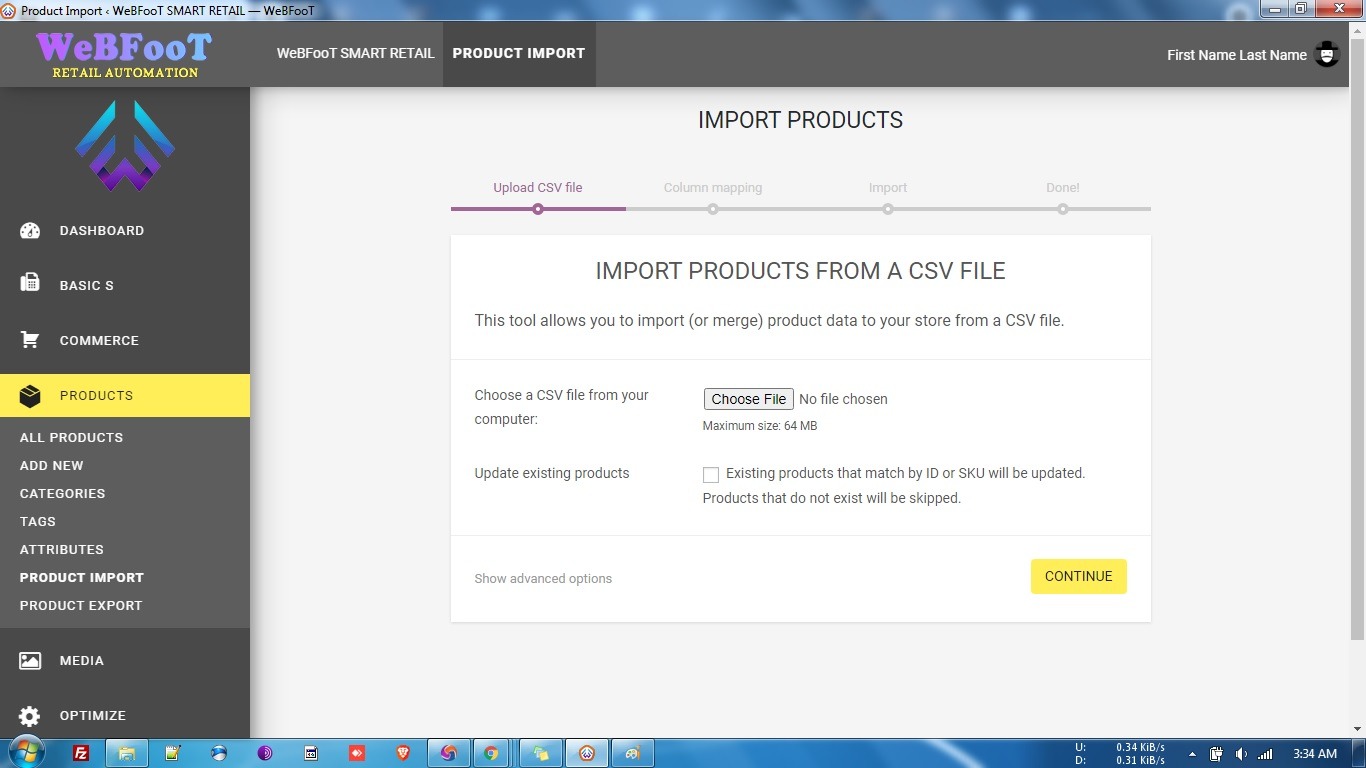The width and height of the screenshot is (1366, 768).
Task: Click the user avatar icon at top right
Action: [x=1327, y=54]
